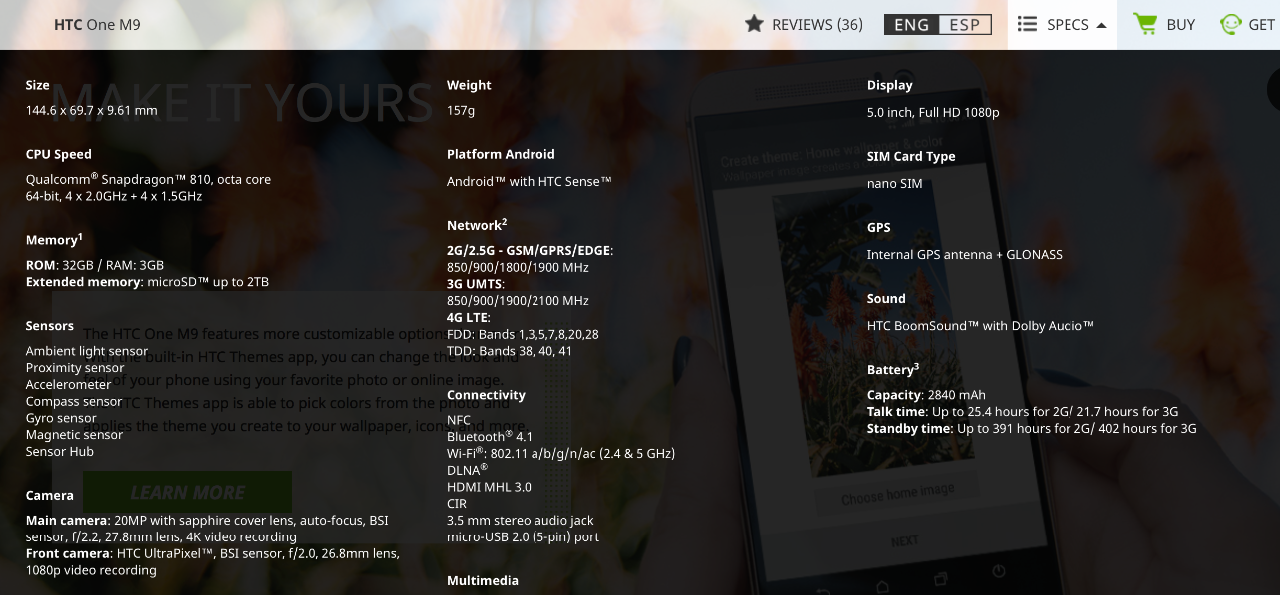Screen dimensions: 1280x595
Task: Click the Standby time line
Action: click(1032, 428)
